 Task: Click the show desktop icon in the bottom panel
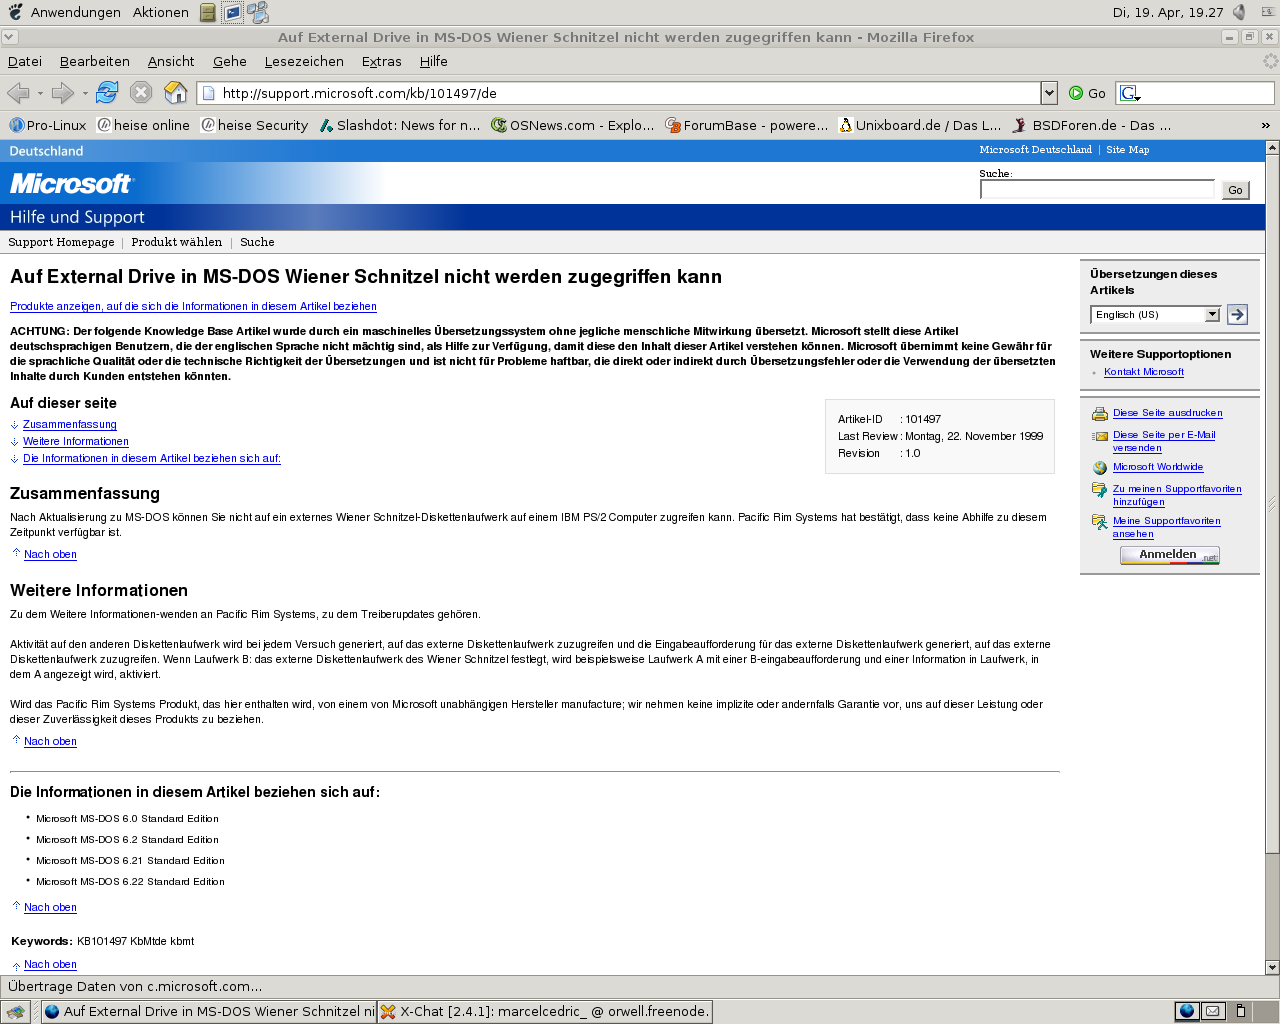coord(16,1011)
